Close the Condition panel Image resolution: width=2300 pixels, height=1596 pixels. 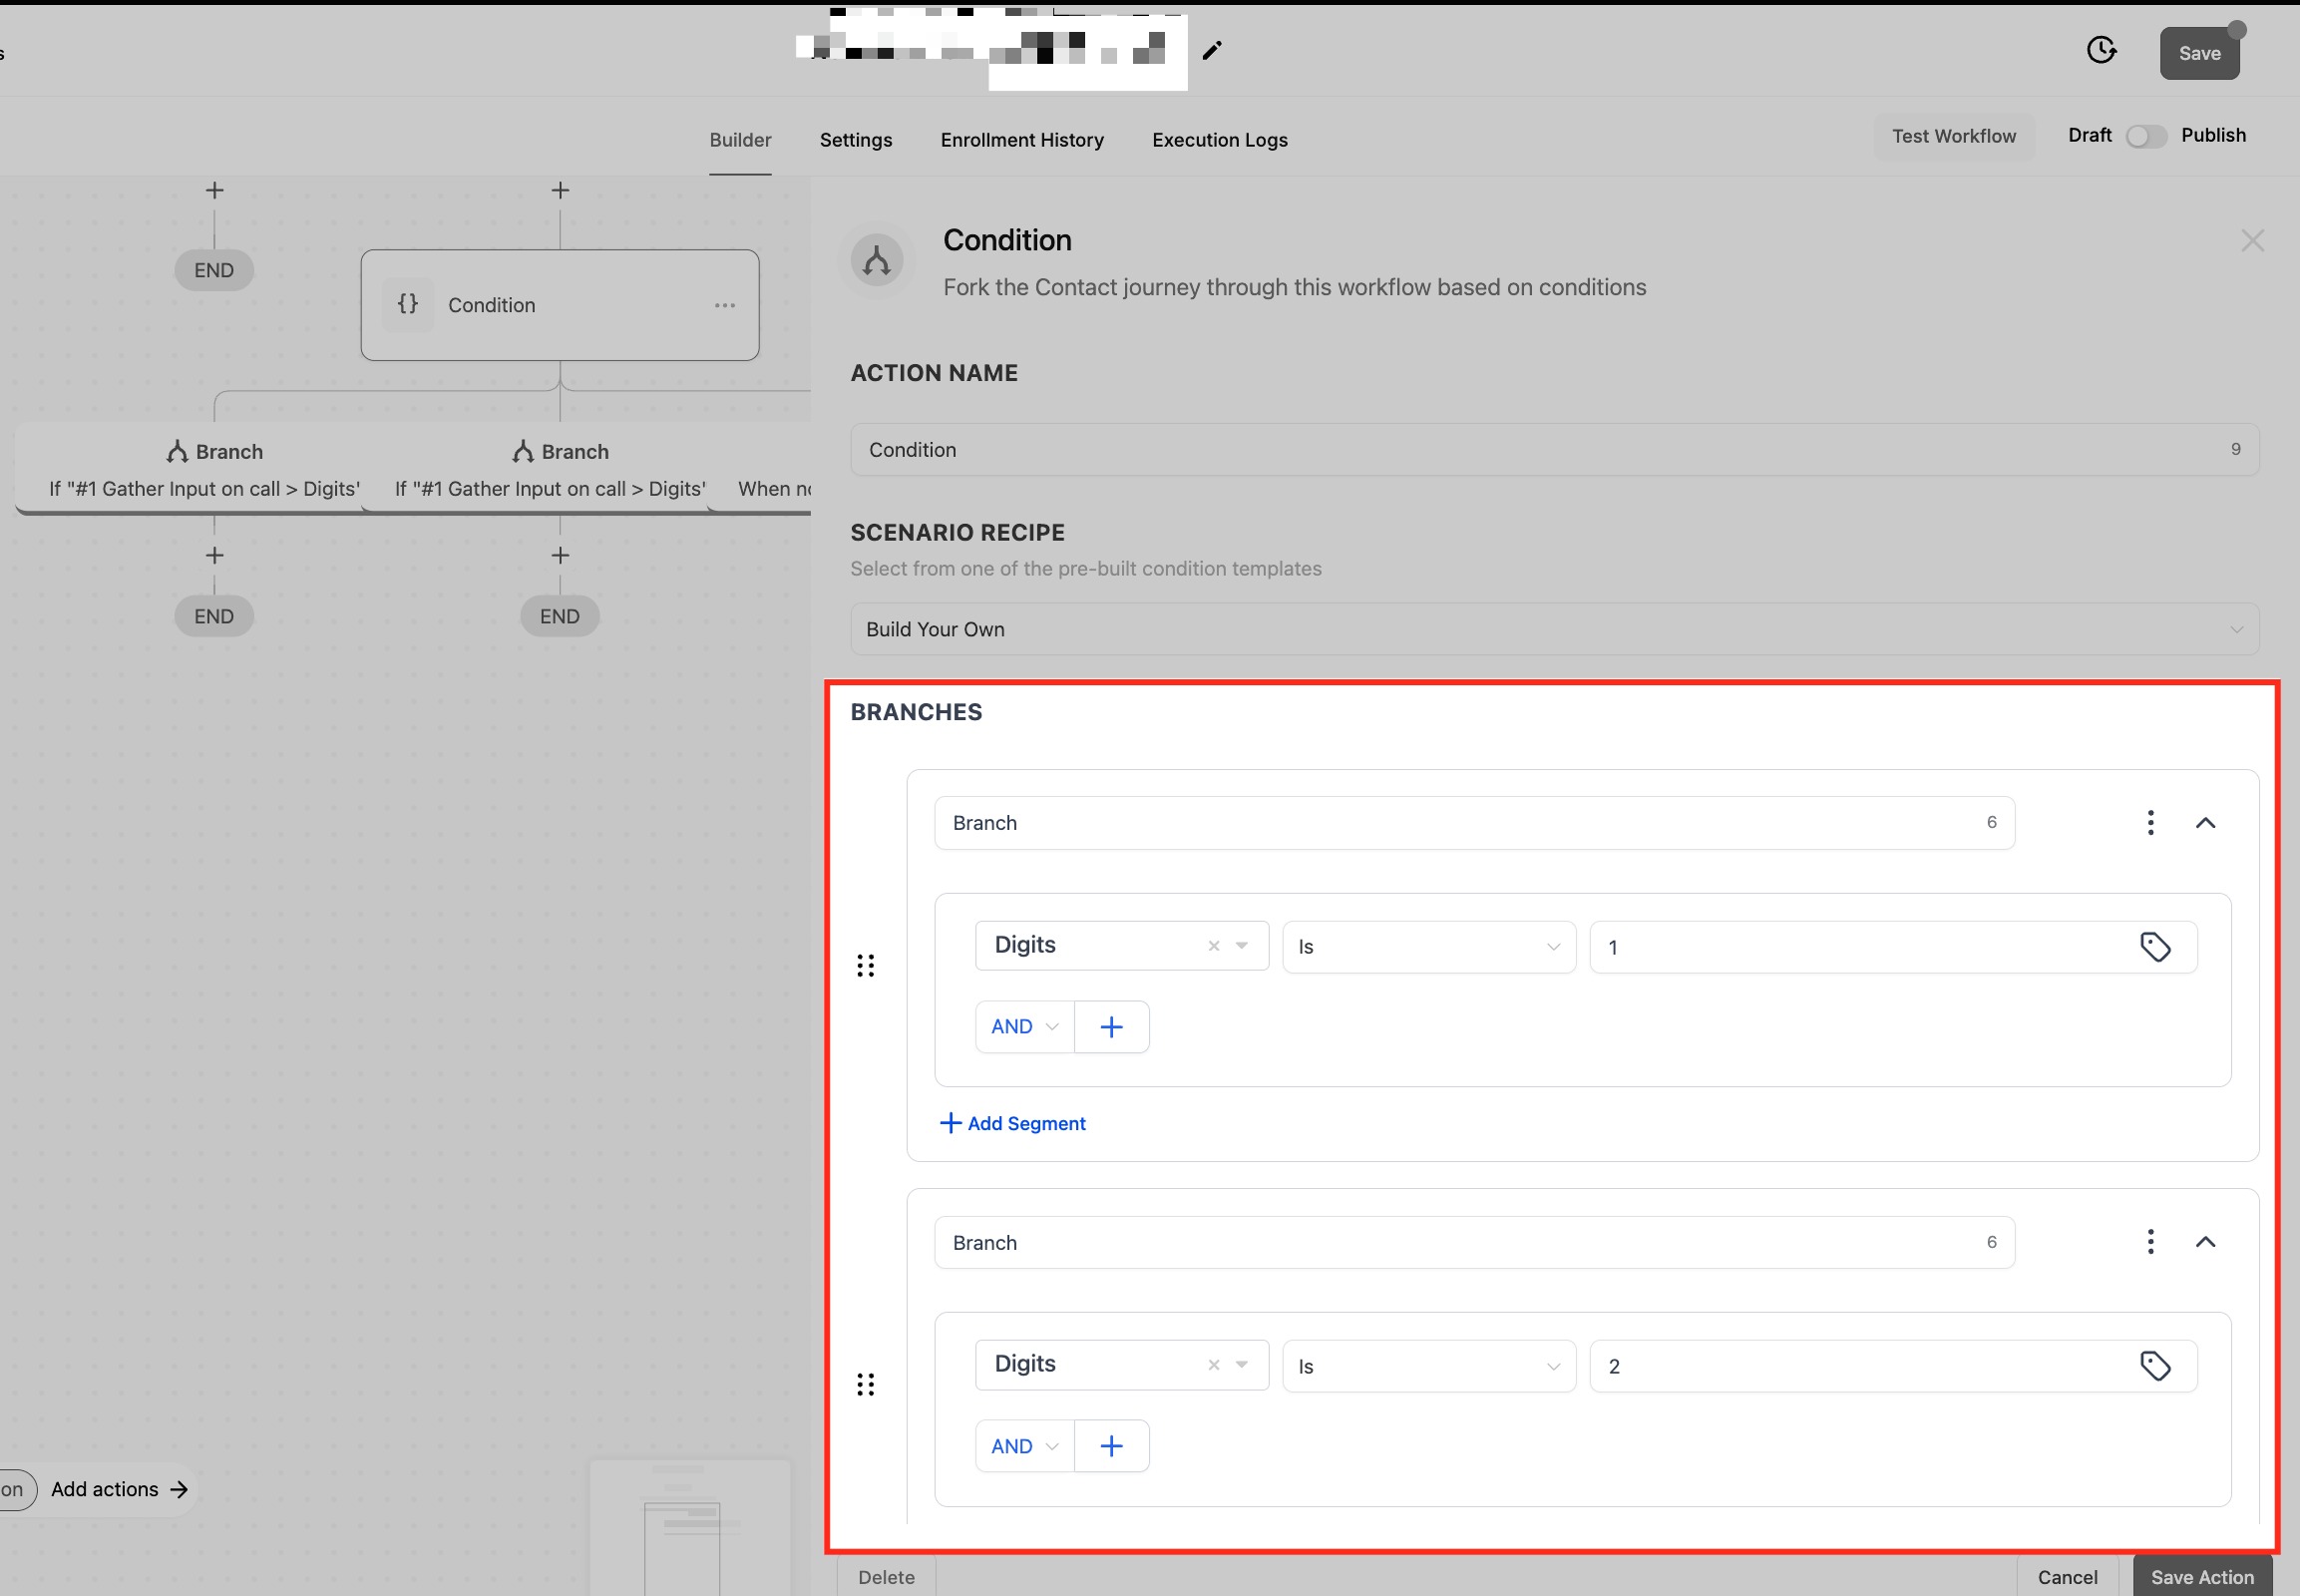[2252, 241]
